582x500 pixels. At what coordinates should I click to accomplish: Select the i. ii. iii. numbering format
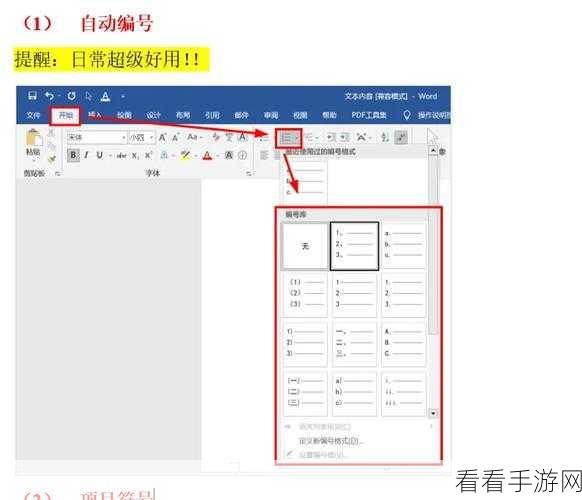coord(403,393)
